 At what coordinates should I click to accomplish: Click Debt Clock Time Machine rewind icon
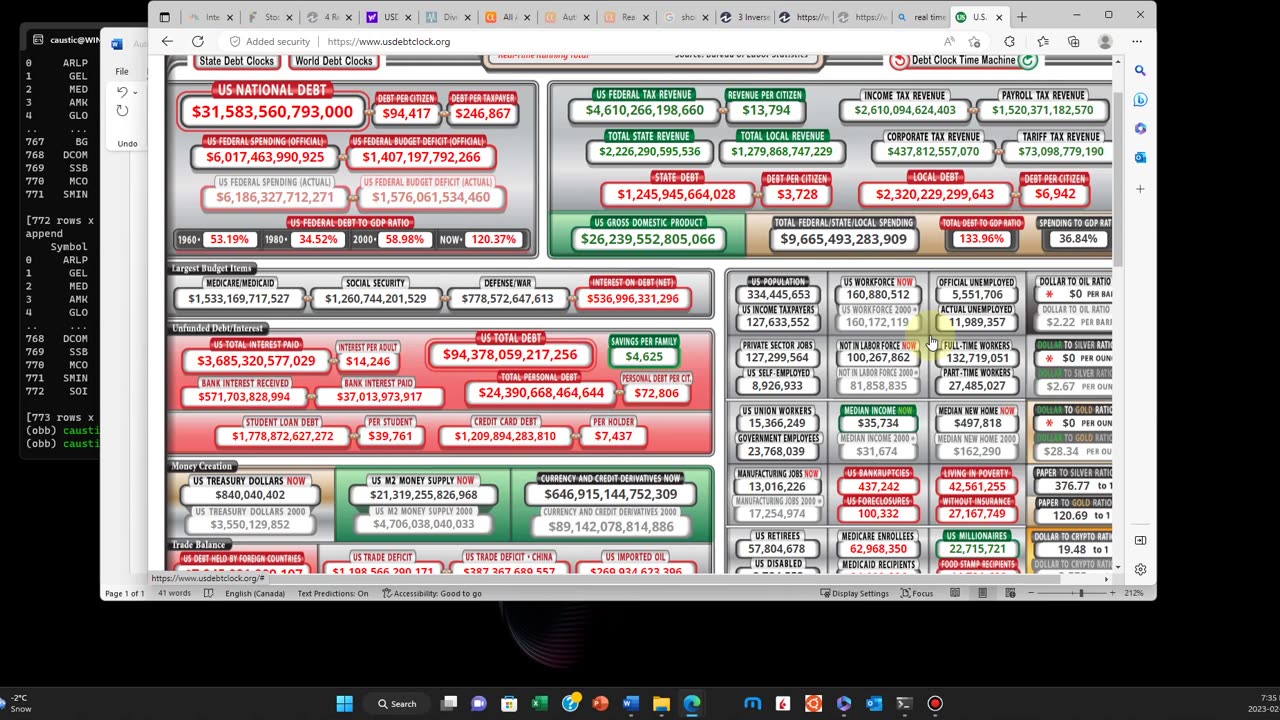tap(899, 60)
